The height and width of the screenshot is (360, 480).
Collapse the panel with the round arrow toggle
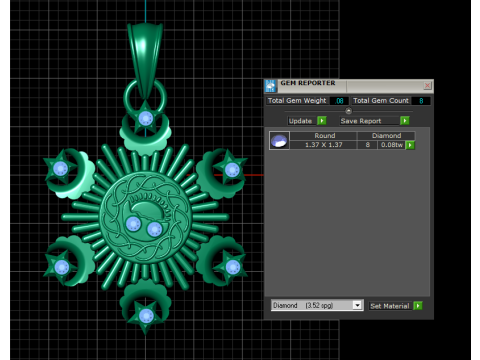click(x=348, y=111)
